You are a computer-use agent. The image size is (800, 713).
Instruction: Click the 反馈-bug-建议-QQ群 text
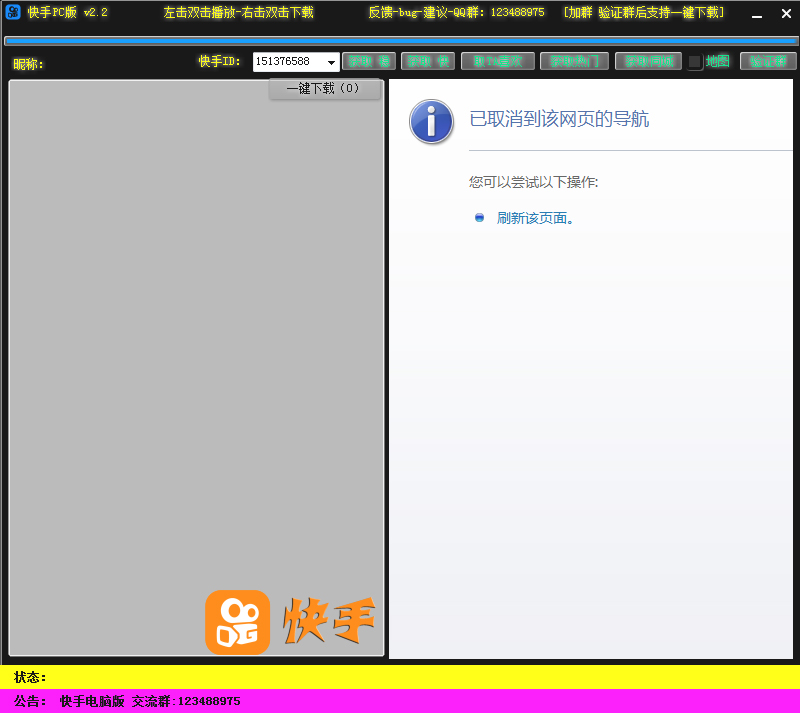coord(456,12)
